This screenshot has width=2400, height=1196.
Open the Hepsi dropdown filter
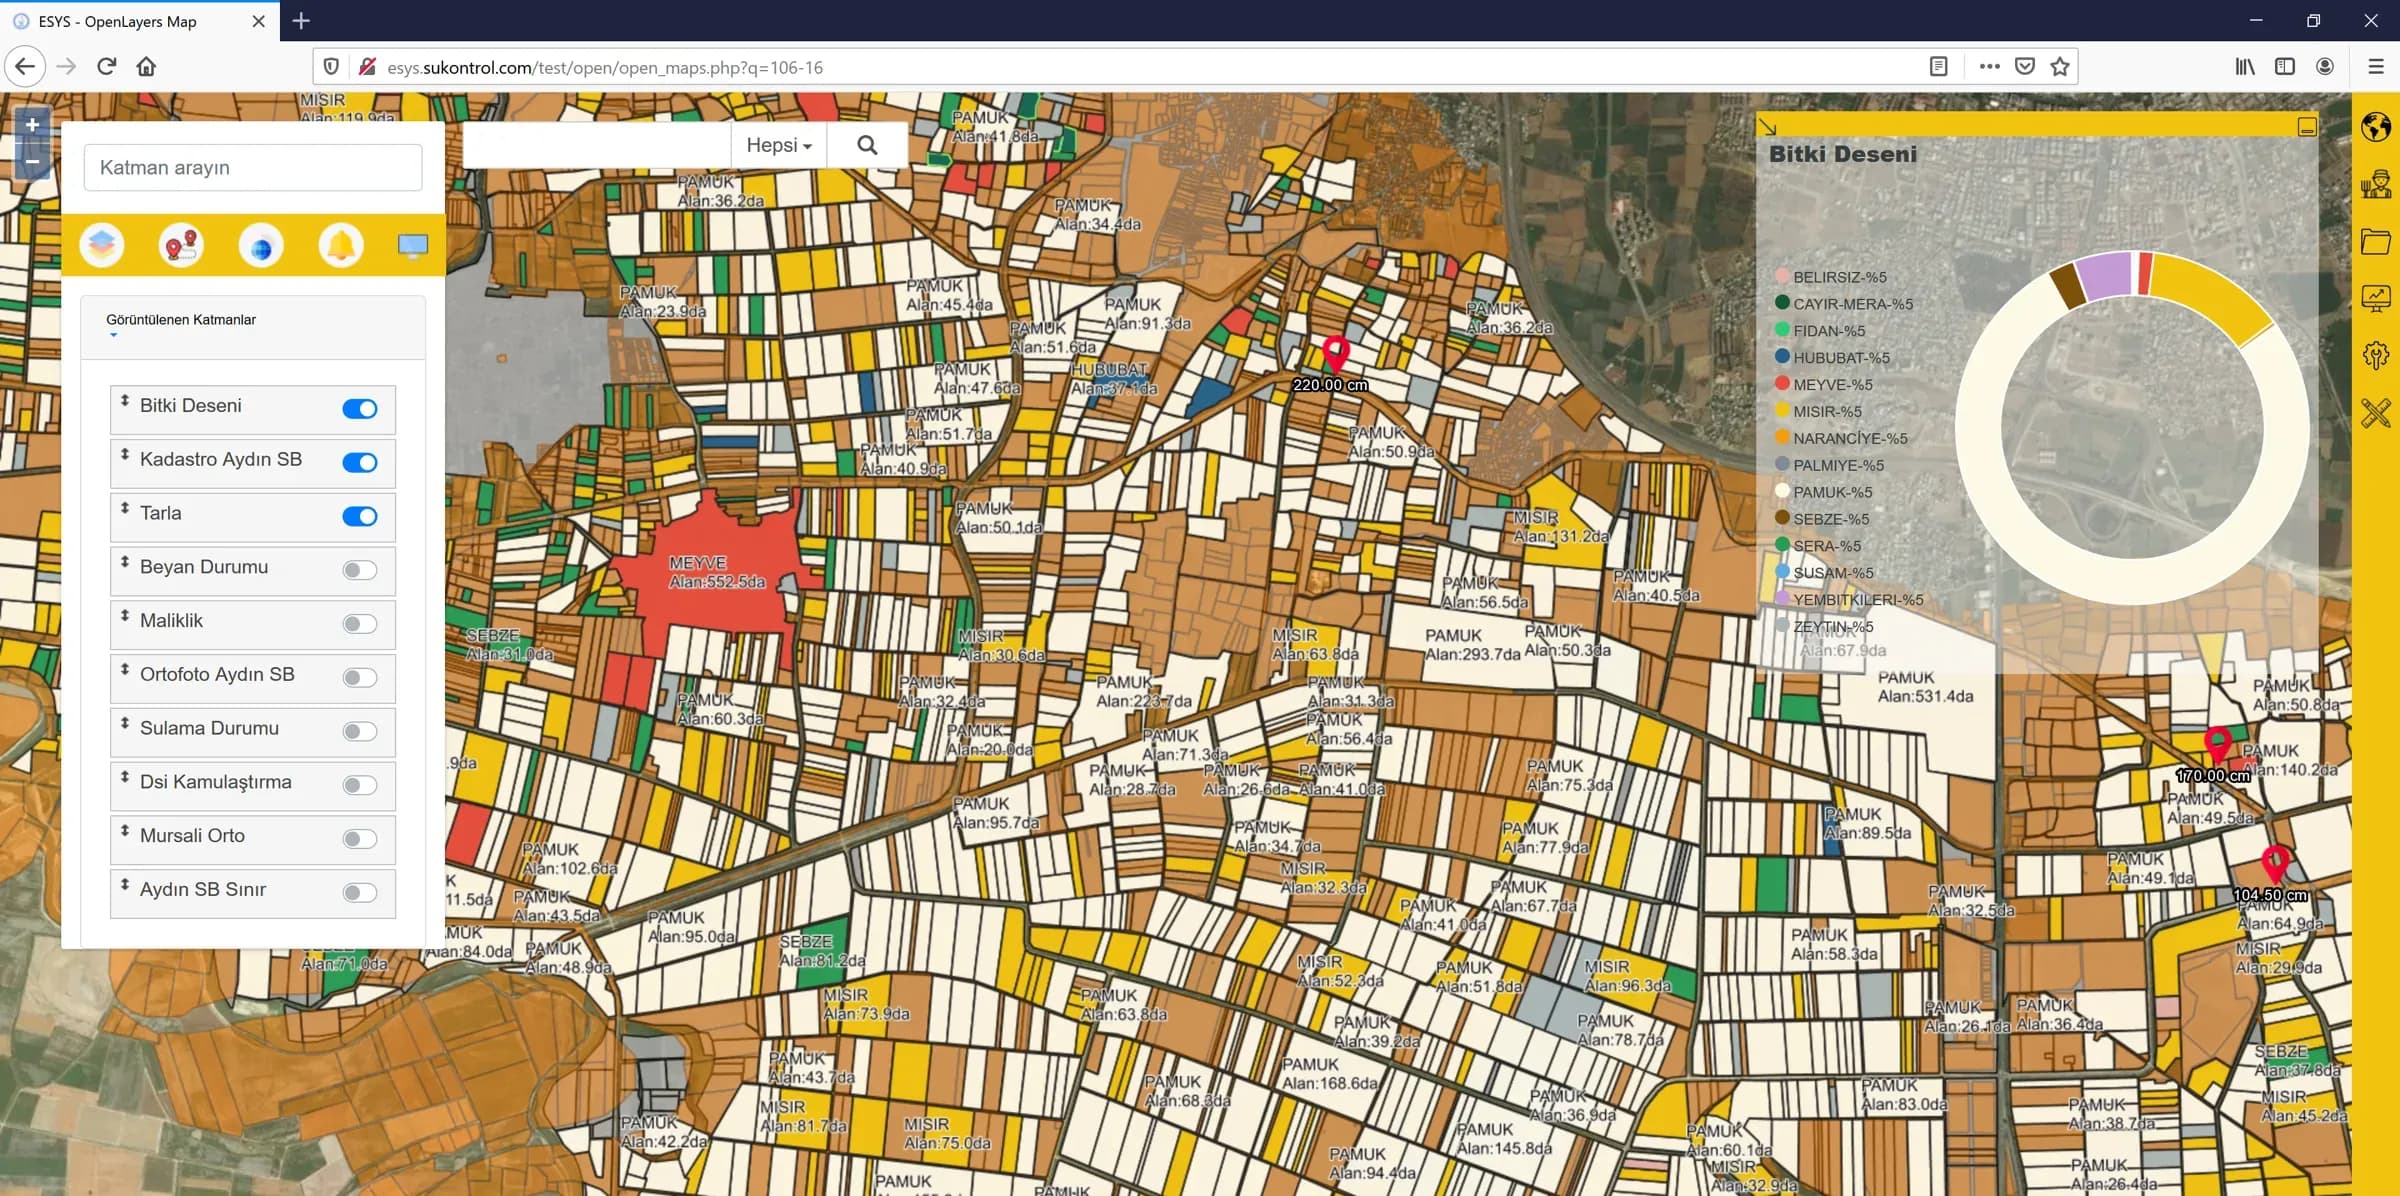point(779,146)
